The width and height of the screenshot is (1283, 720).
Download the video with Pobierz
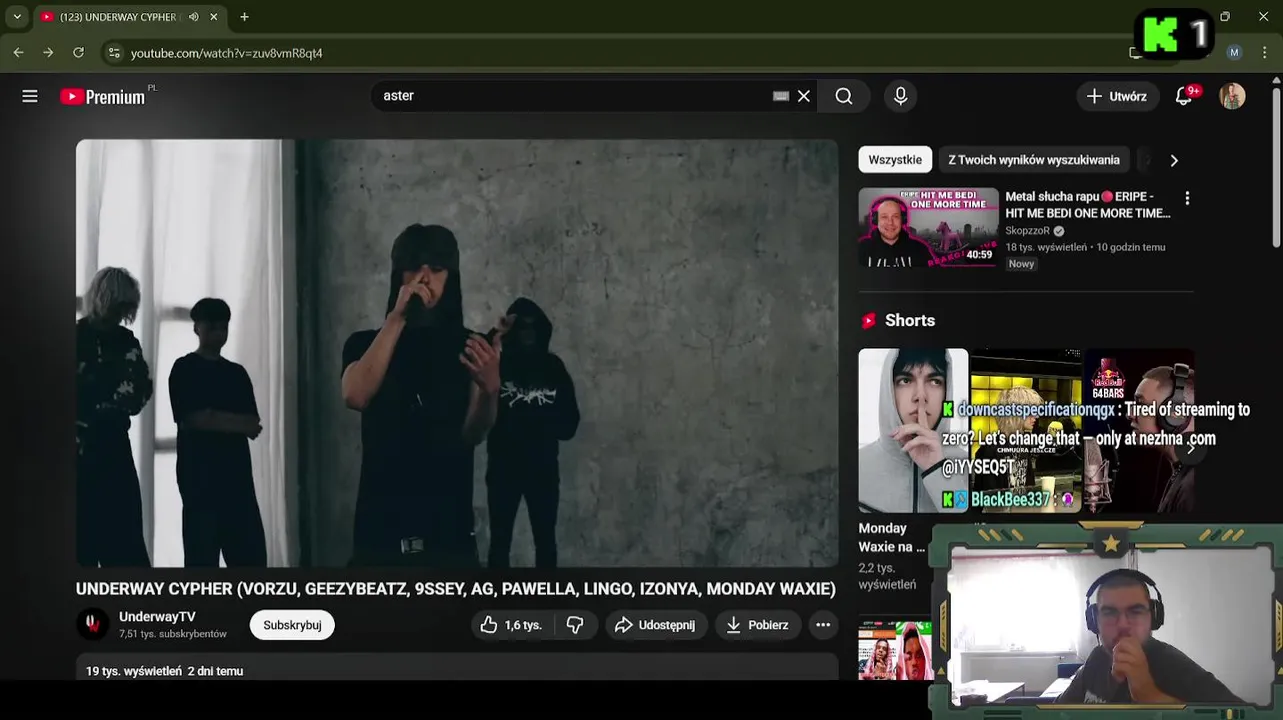(x=758, y=625)
